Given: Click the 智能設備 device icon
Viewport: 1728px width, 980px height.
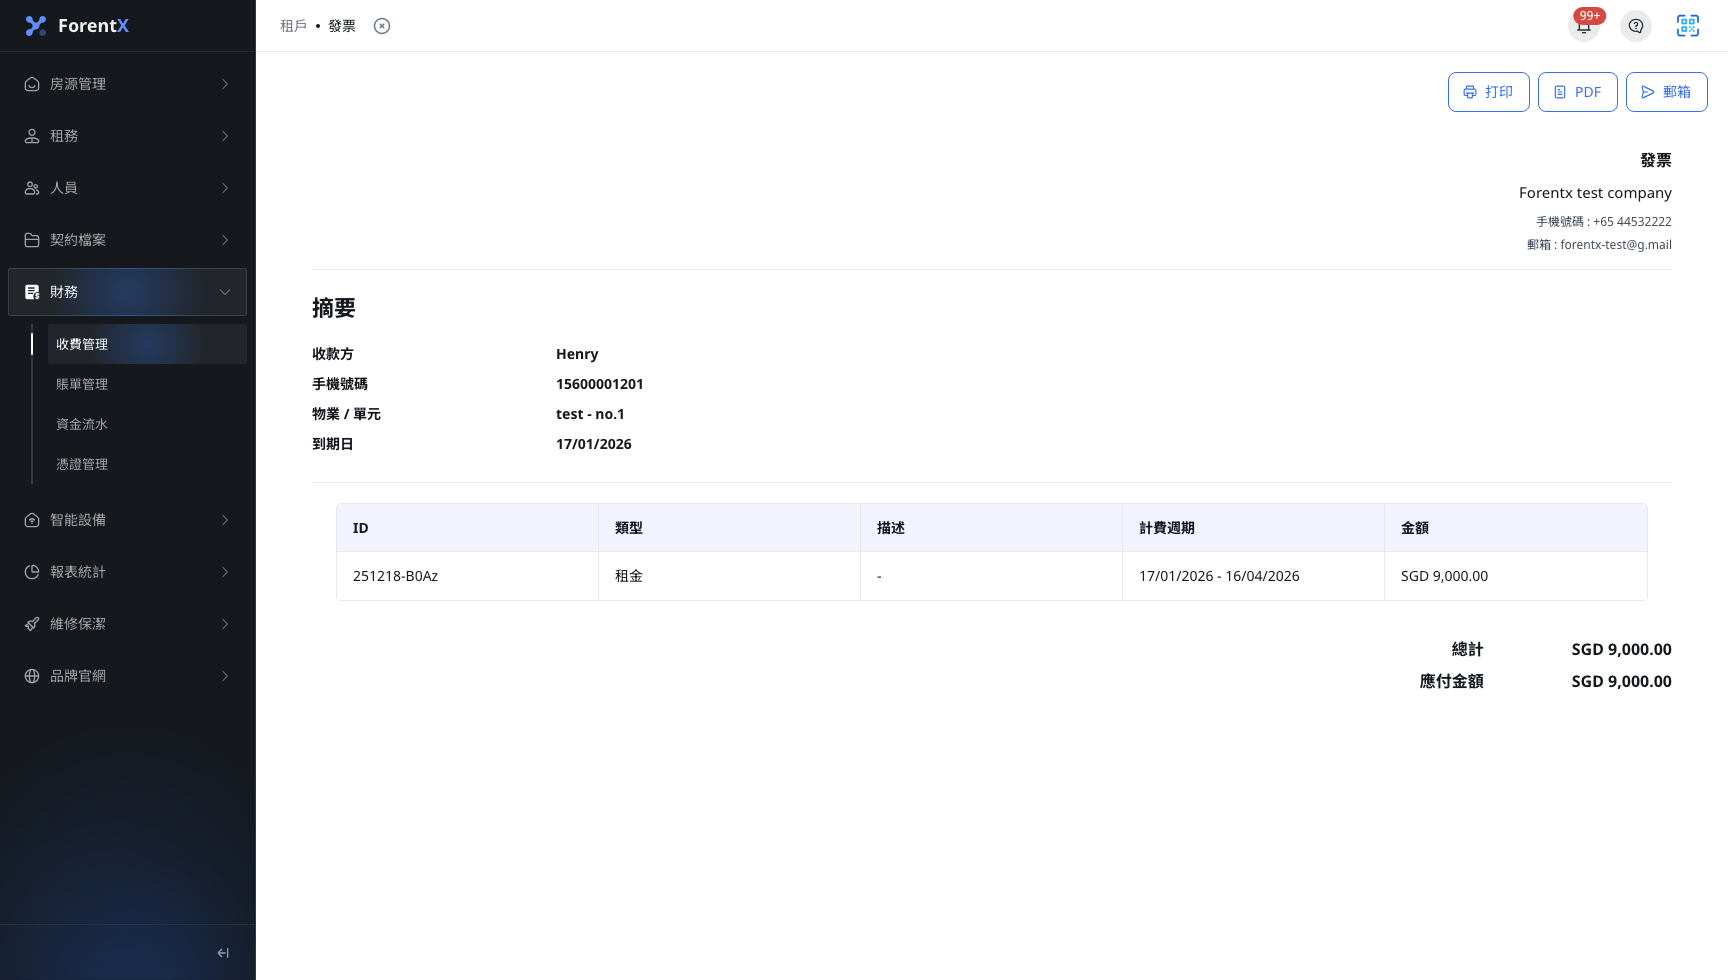Looking at the screenshot, I should point(32,520).
